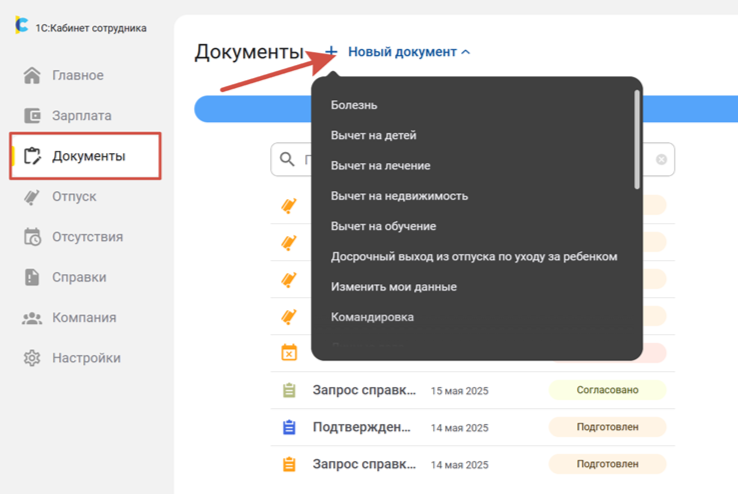This screenshot has height=494, width=738.
Task: Pick Вычет на обучение from the menu
Action: point(383,226)
